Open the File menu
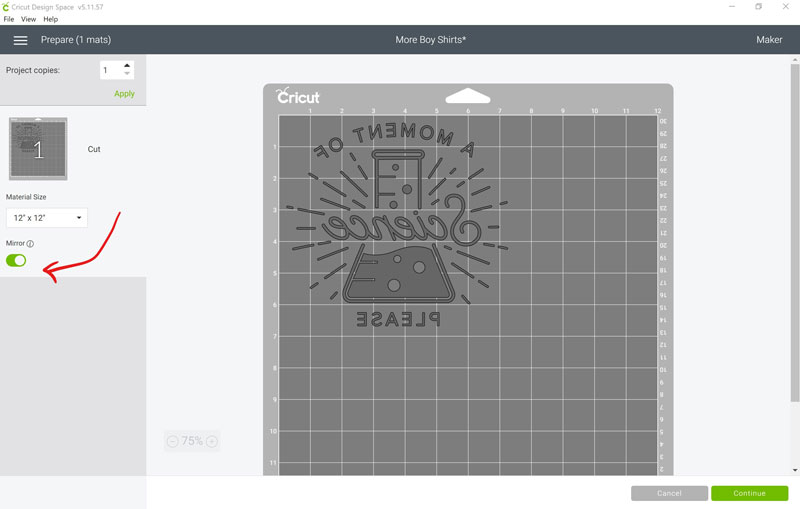The height and width of the screenshot is (509, 800). [x=9, y=19]
